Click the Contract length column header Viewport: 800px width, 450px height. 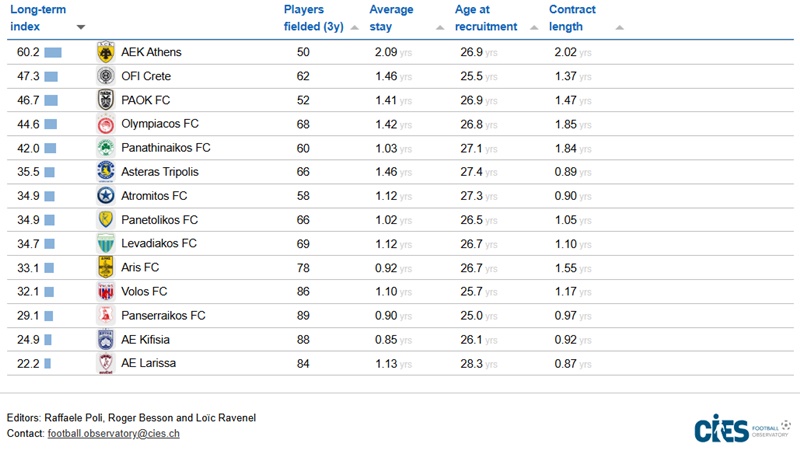pyautogui.click(x=572, y=18)
